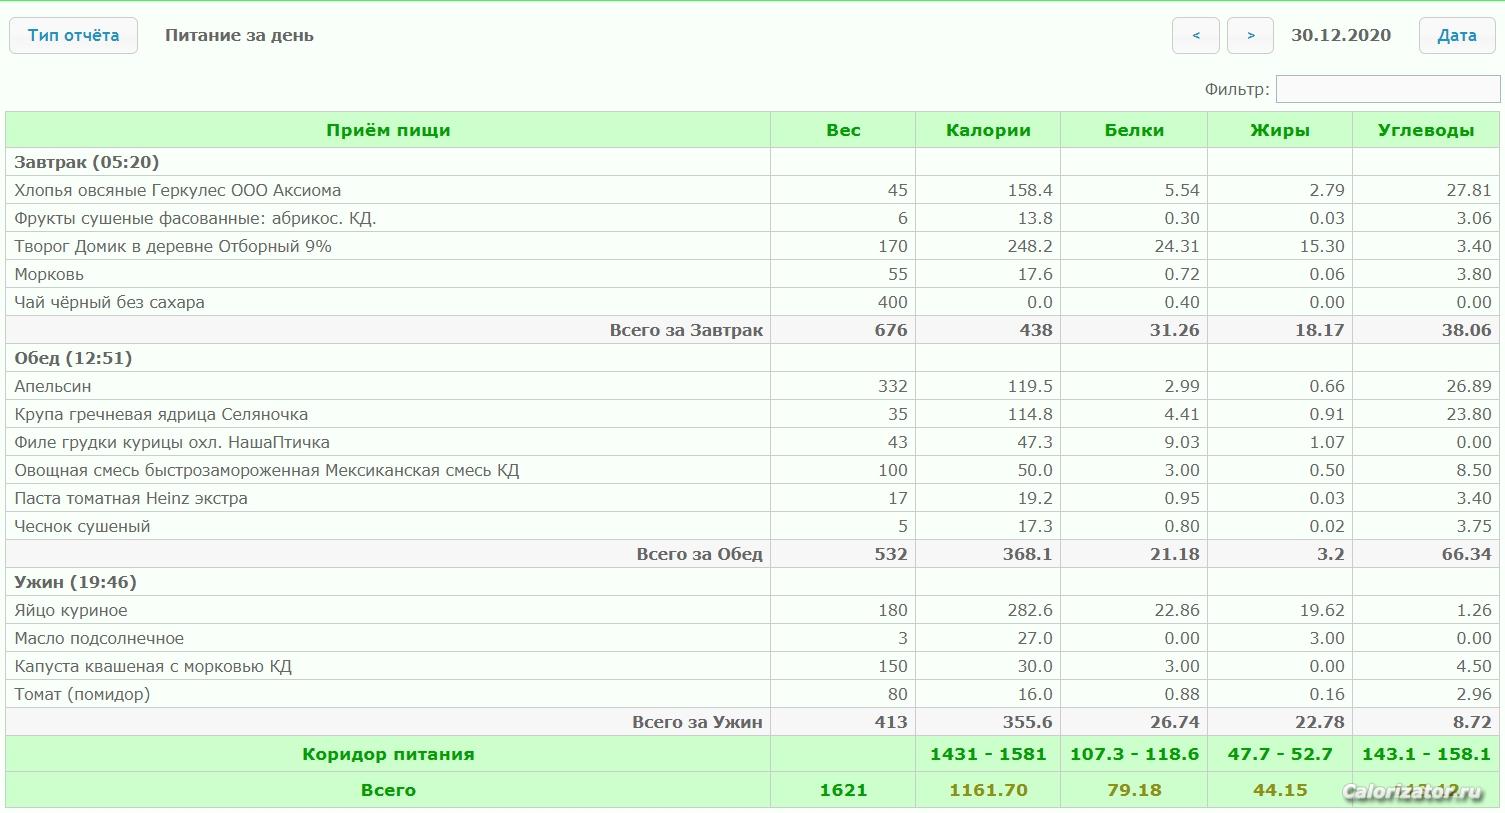This screenshot has height=813, width=1505.
Task: Click calorie corridor value 1431 - 1581
Action: pyautogui.click(x=988, y=754)
